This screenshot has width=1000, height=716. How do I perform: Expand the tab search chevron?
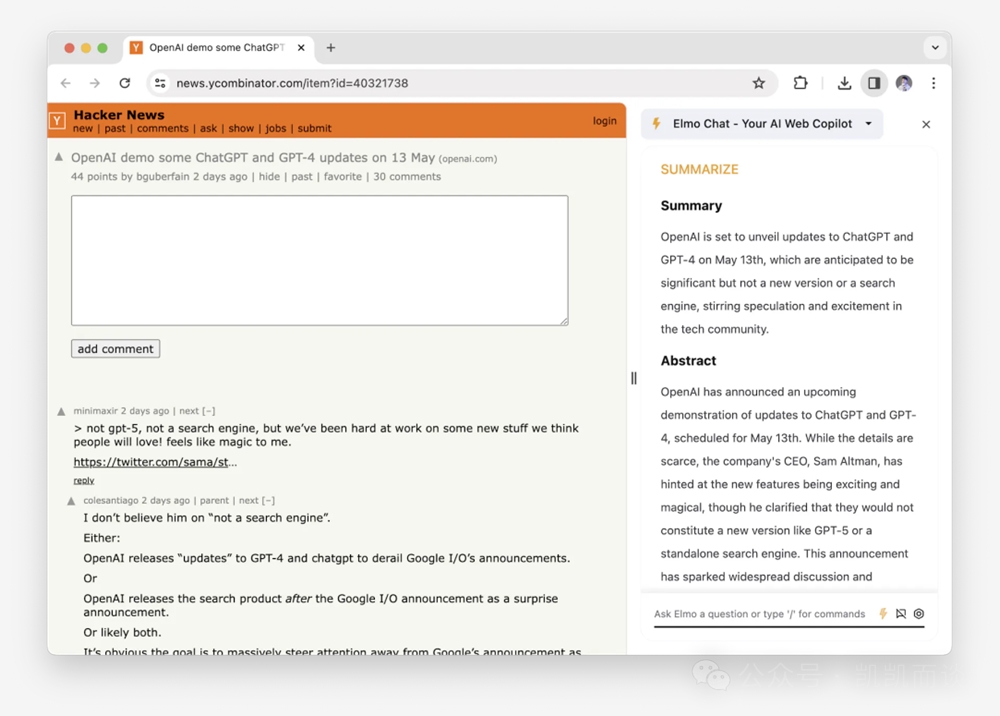coord(935,47)
